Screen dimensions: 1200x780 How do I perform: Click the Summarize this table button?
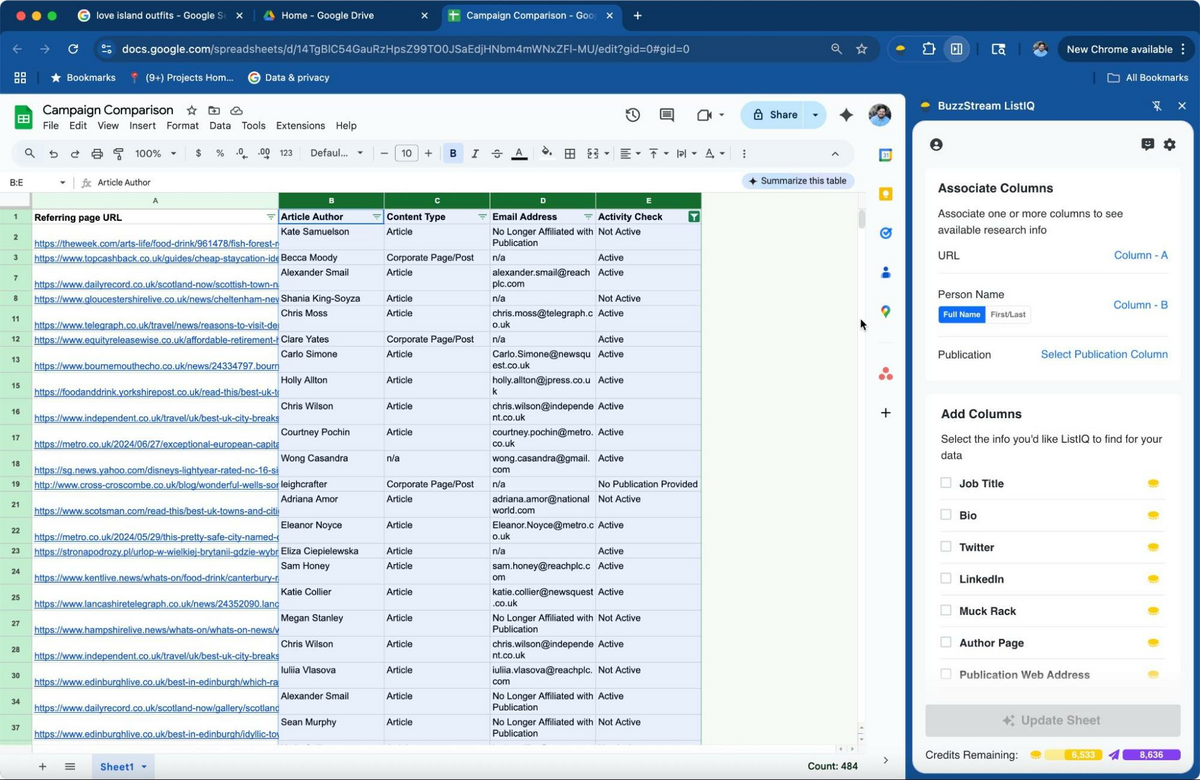tap(797, 181)
